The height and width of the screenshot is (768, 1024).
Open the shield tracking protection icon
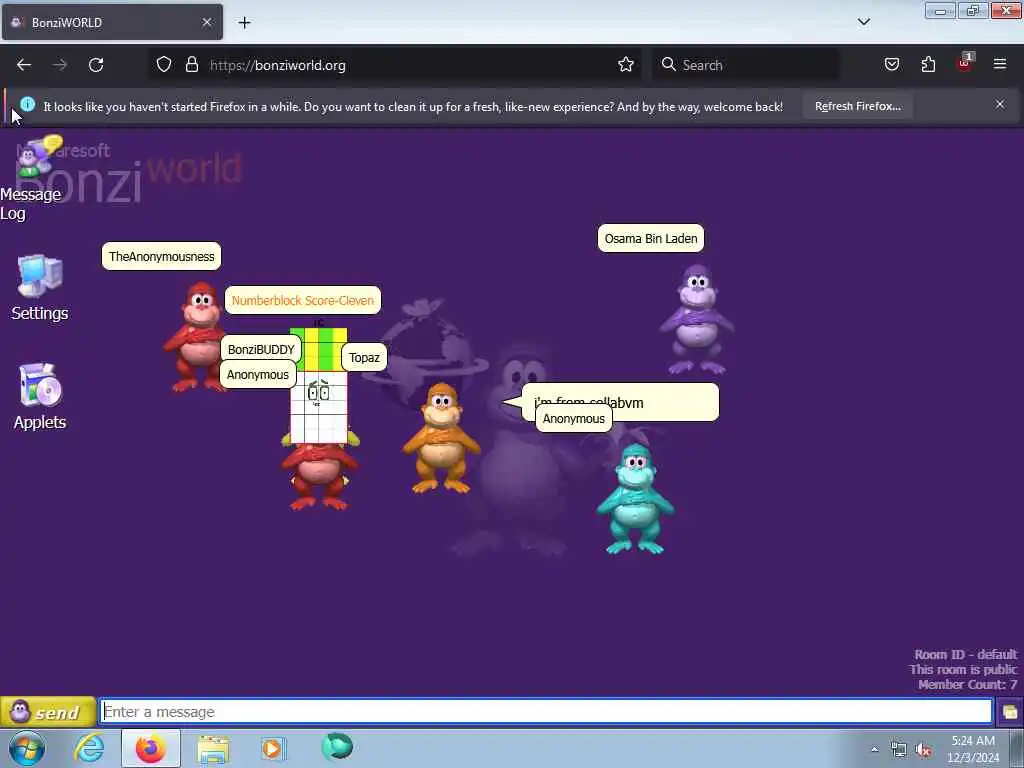[164, 65]
